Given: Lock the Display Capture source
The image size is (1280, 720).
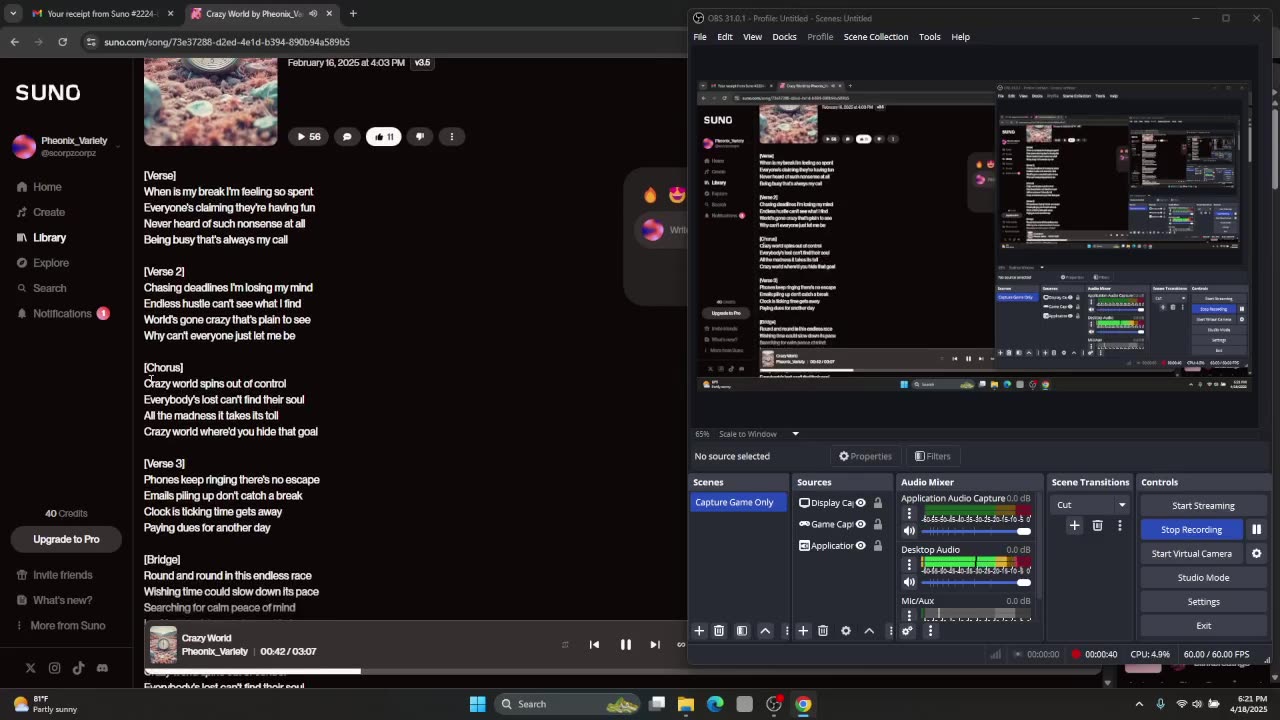Looking at the screenshot, I should pyautogui.click(x=878, y=503).
